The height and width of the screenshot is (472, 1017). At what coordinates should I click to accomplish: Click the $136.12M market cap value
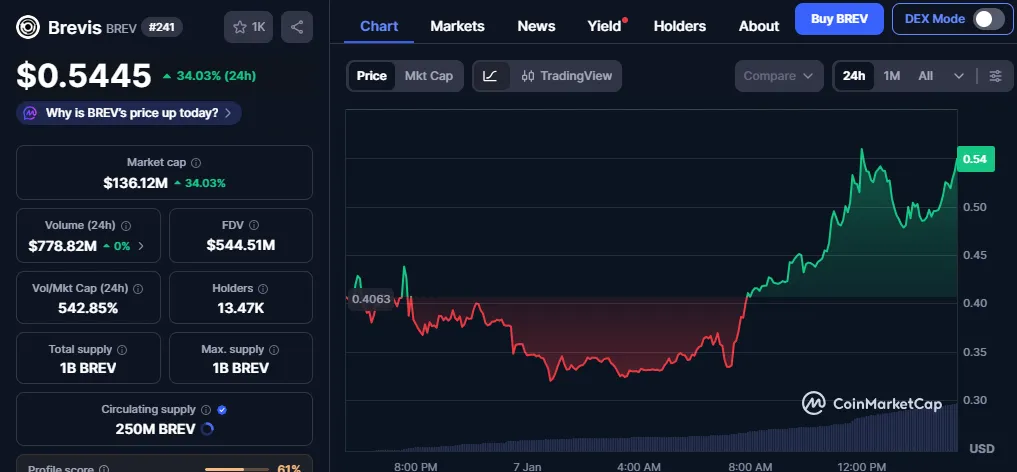(136, 183)
